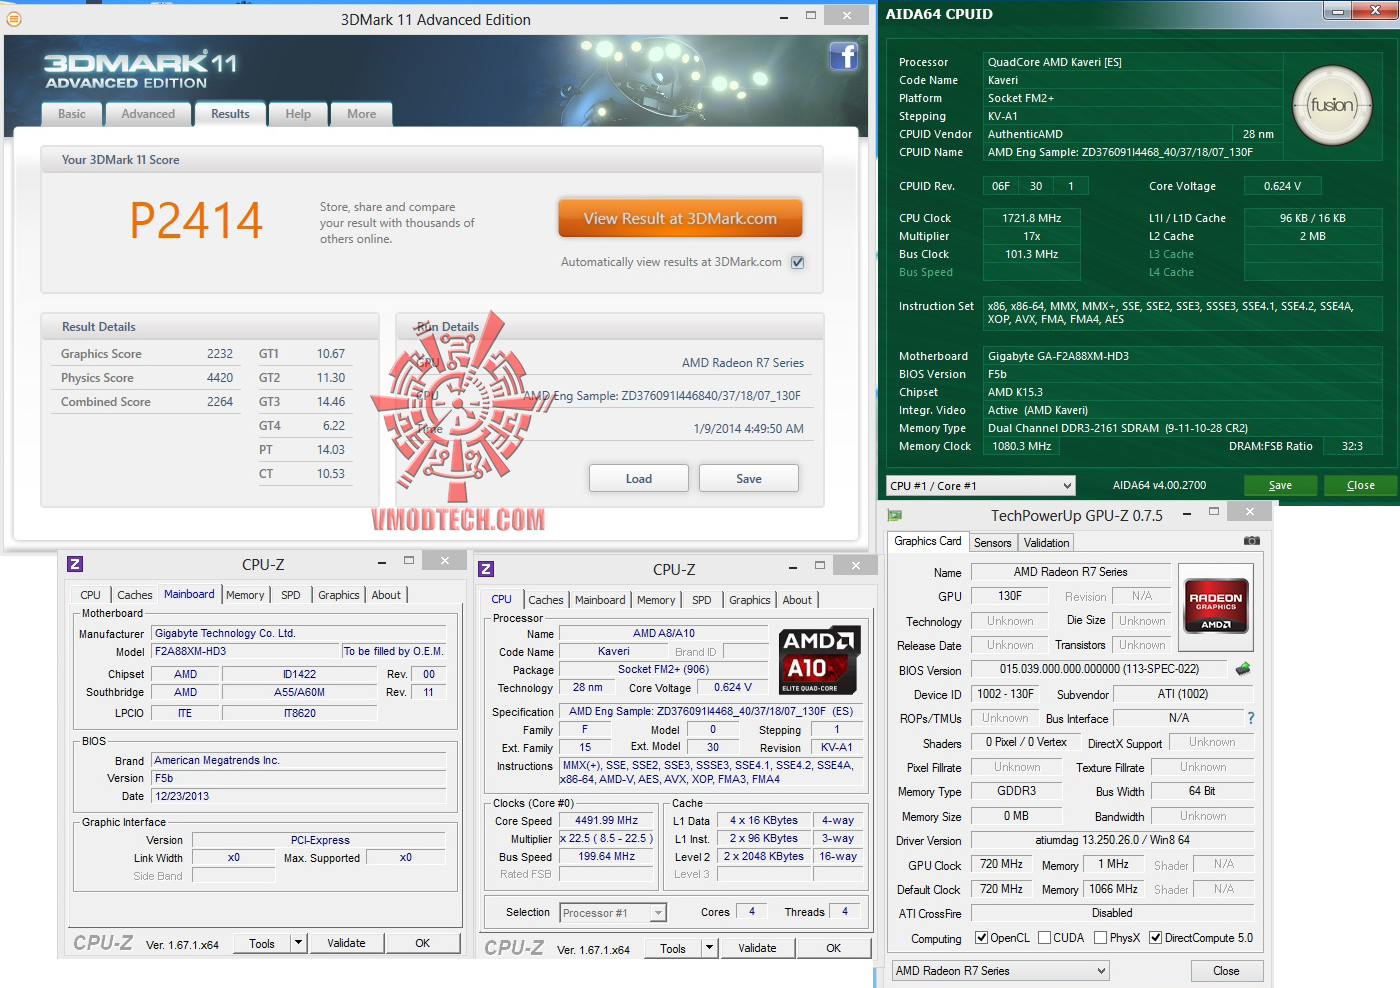Screen dimensions: 1400x988
Task: Open About tab in the CPU-Z Mainboard window
Action: [x=386, y=595]
